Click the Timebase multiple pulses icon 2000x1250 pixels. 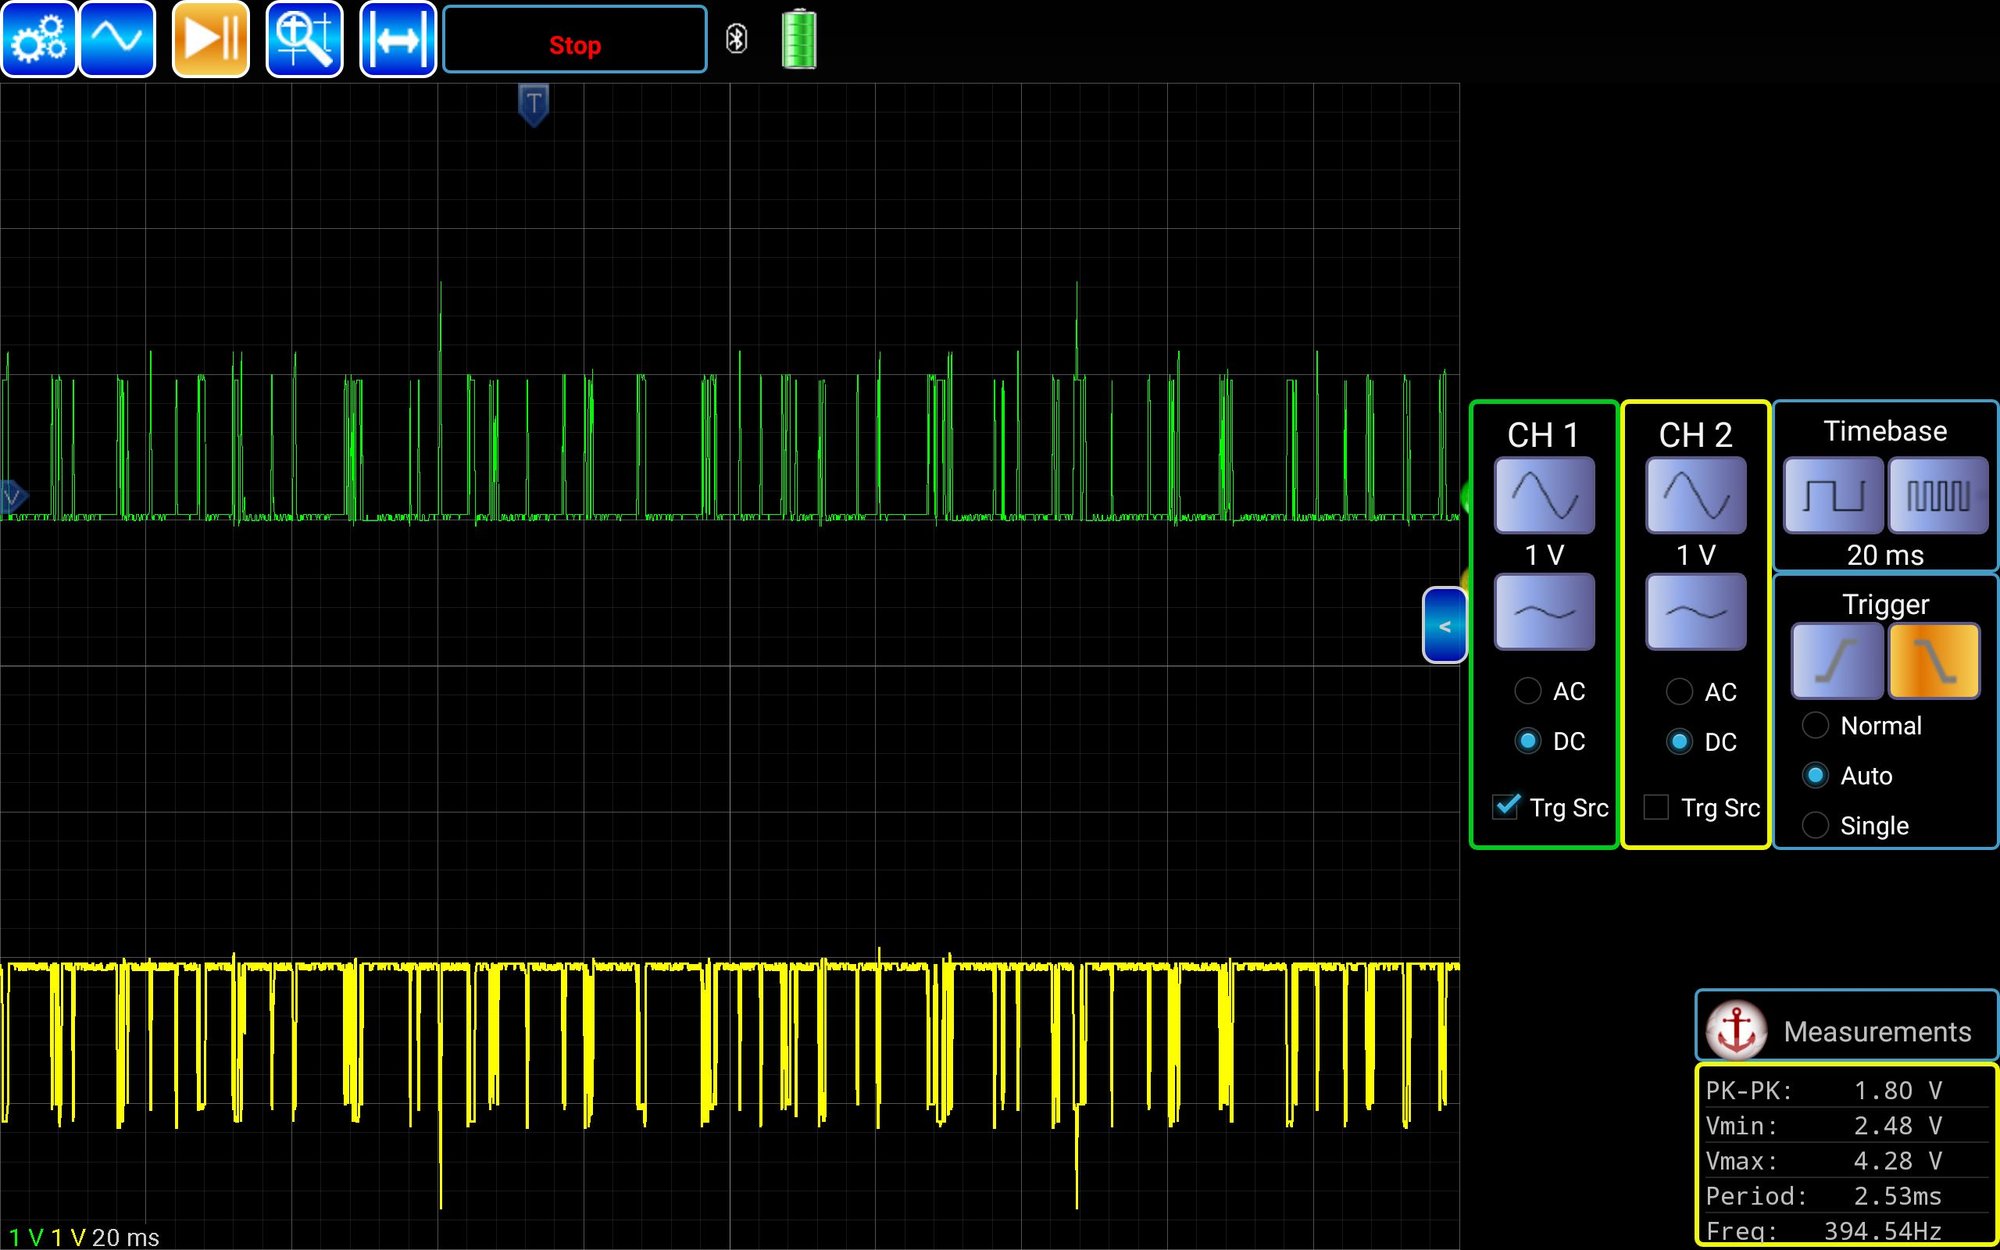click(x=1937, y=495)
